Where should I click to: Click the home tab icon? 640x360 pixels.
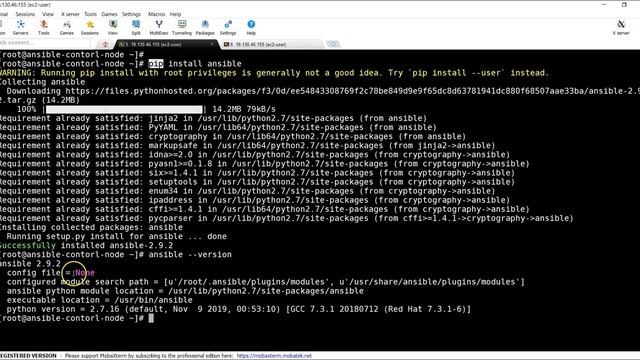click(105, 44)
